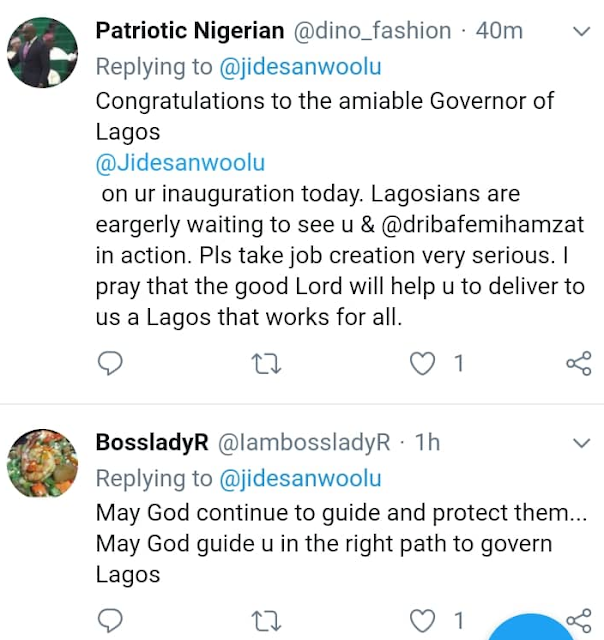Click the Patriotic Nigerian display name

[x=190, y=31]
